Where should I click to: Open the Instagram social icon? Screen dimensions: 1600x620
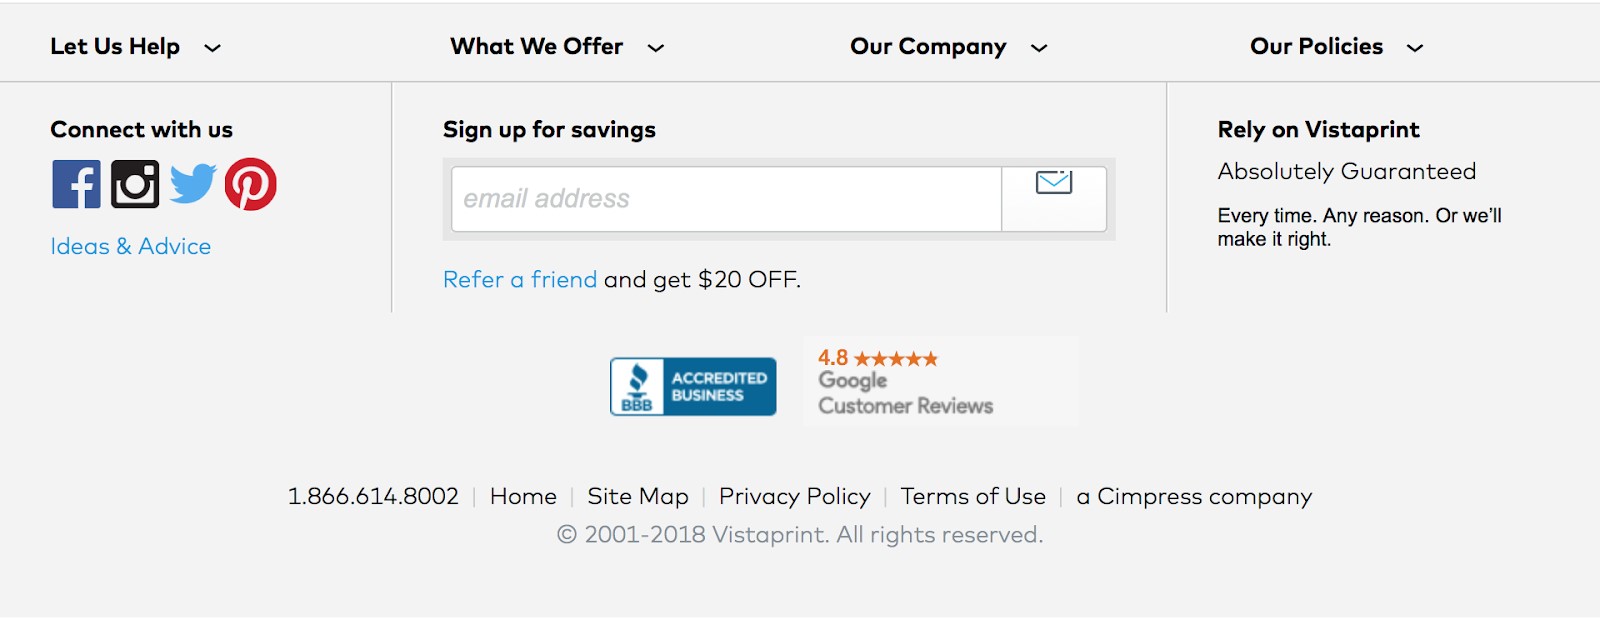135,184
